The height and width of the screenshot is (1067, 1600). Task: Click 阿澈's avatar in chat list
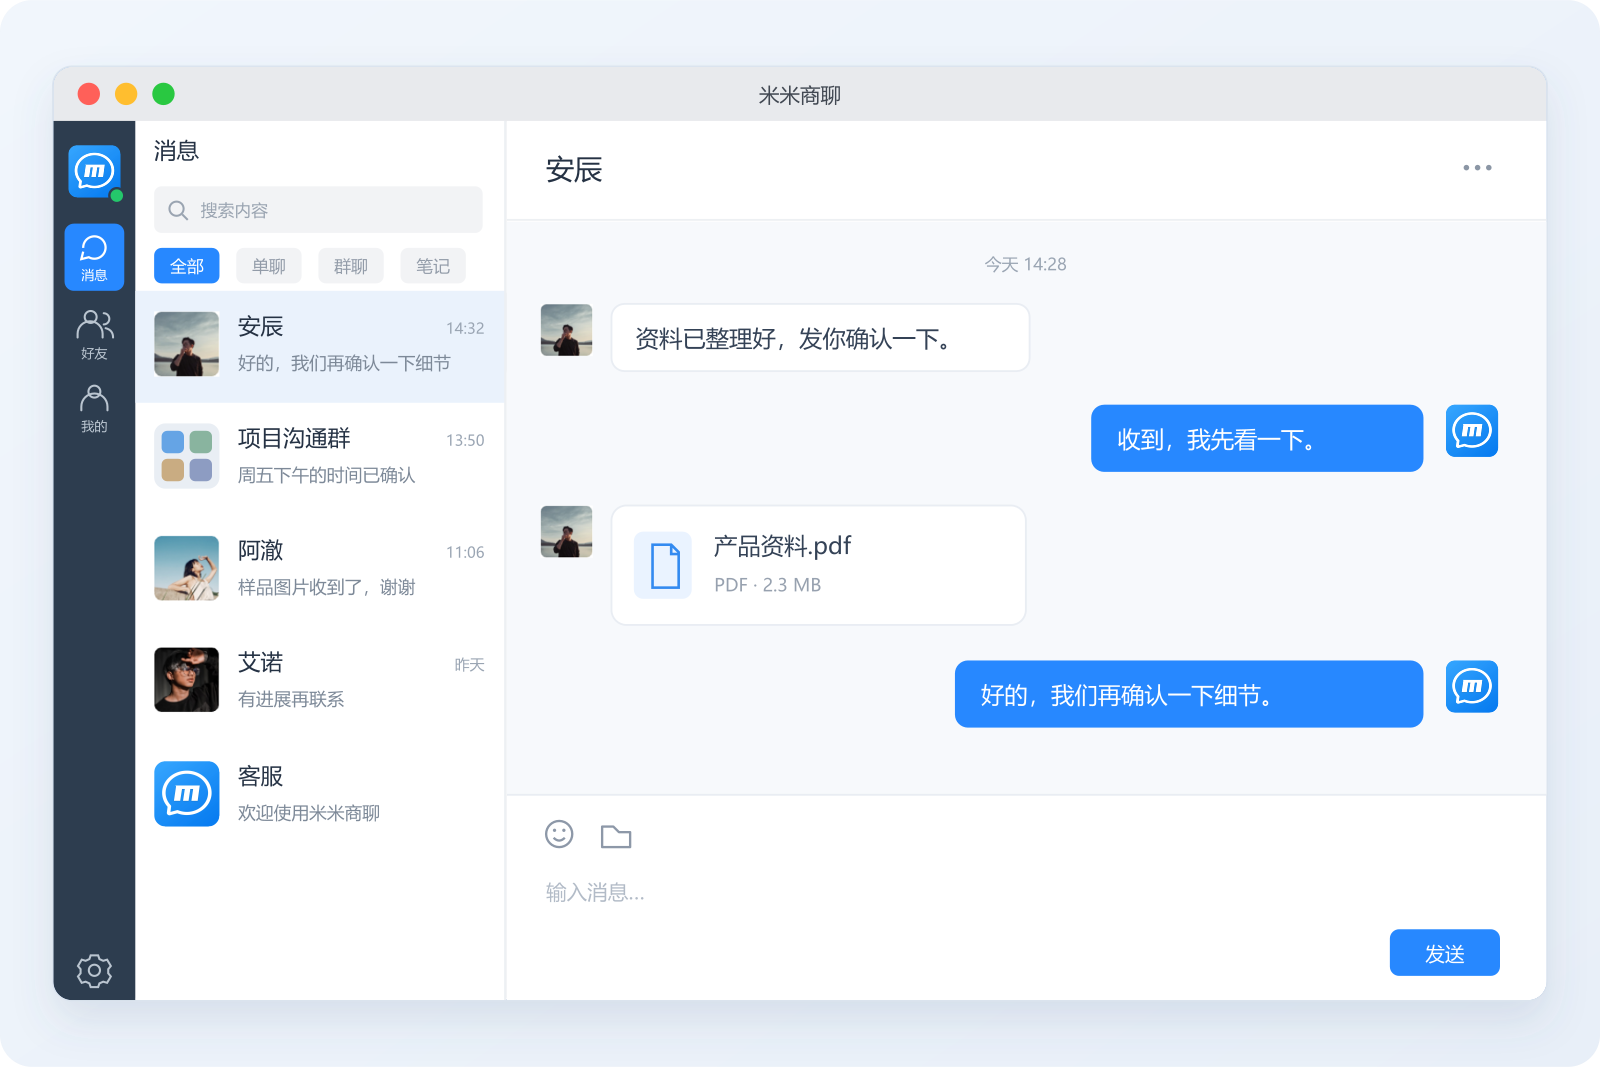[186, 568]
